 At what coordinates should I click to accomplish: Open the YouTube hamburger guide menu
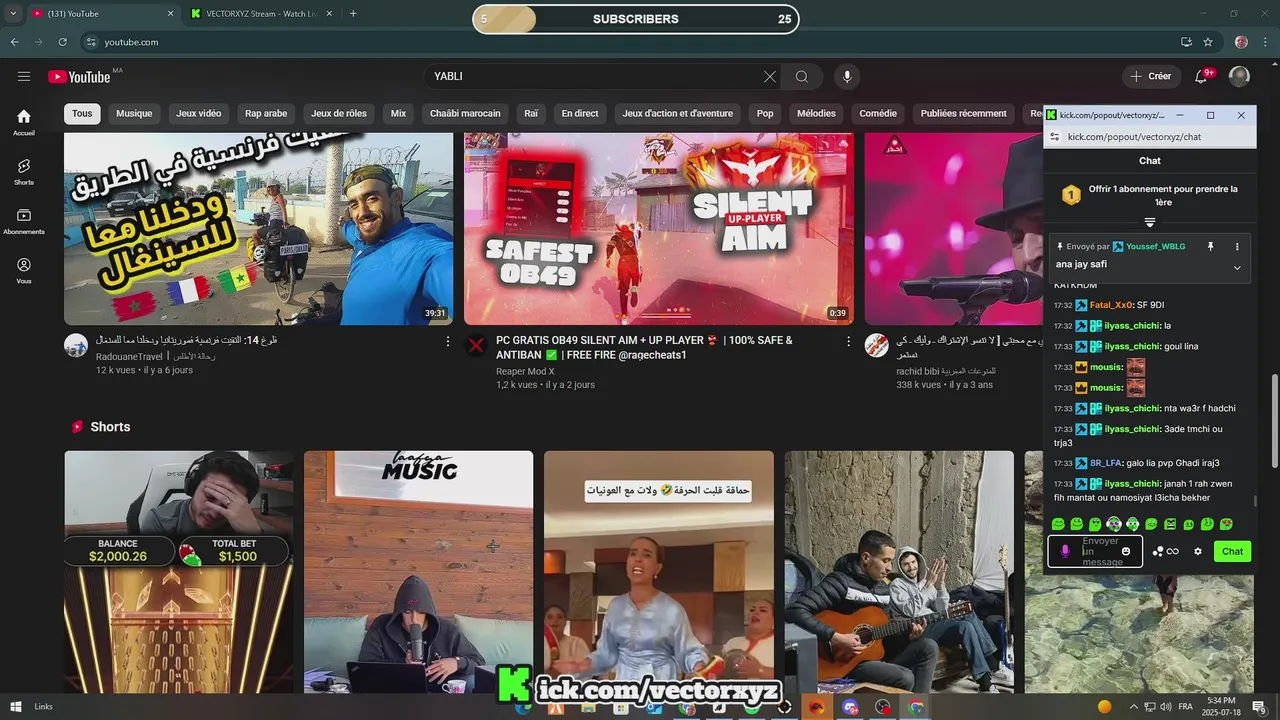point(24,77)
